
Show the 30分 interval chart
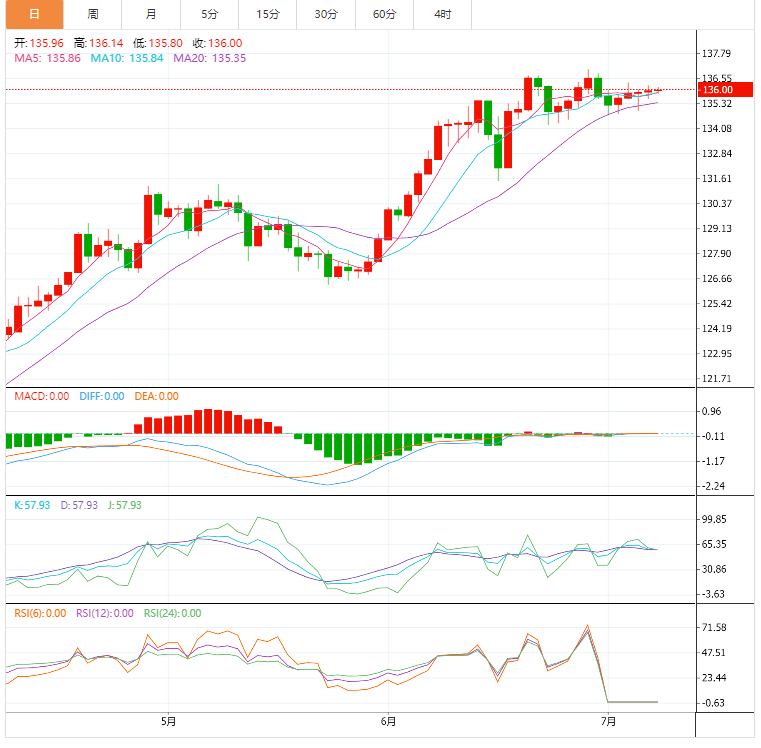click(x=325, y=14)
